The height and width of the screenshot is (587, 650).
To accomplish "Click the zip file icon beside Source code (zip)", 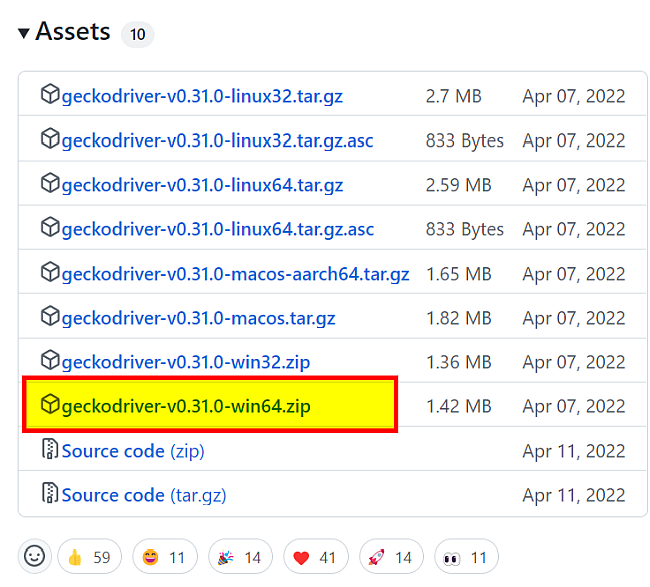I will pos(50,449).
